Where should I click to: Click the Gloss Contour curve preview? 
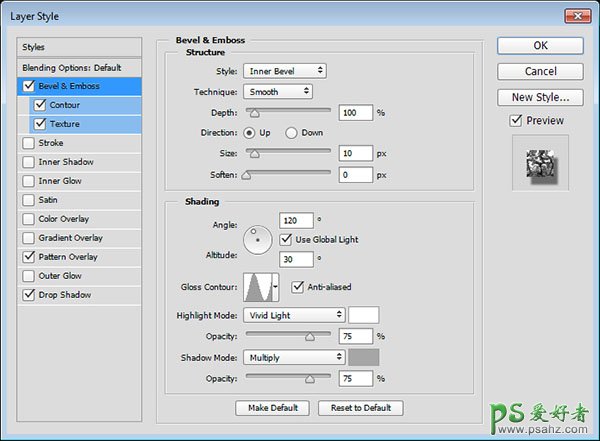259,288
